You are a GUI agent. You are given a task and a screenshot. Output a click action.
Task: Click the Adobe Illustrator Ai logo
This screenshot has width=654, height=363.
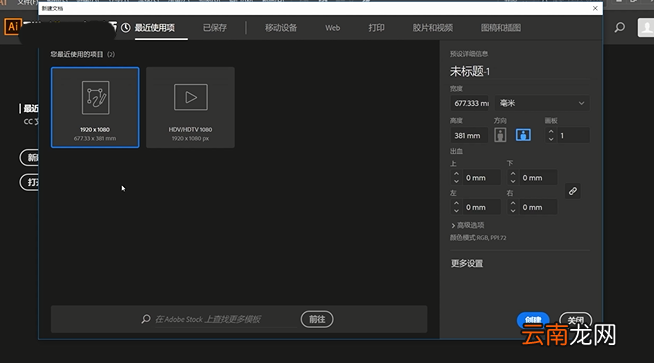click(x=13, y=27)
